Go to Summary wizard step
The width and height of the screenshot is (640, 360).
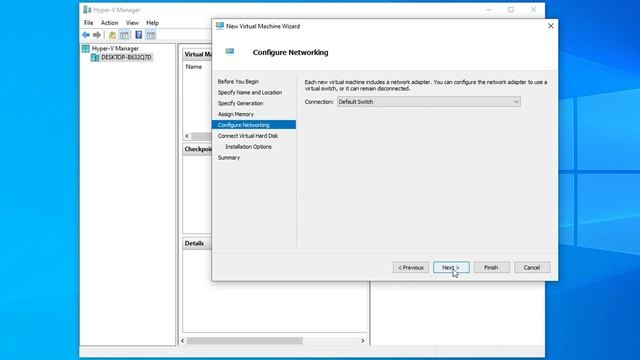pyautogui.click(x=229, y=158)
